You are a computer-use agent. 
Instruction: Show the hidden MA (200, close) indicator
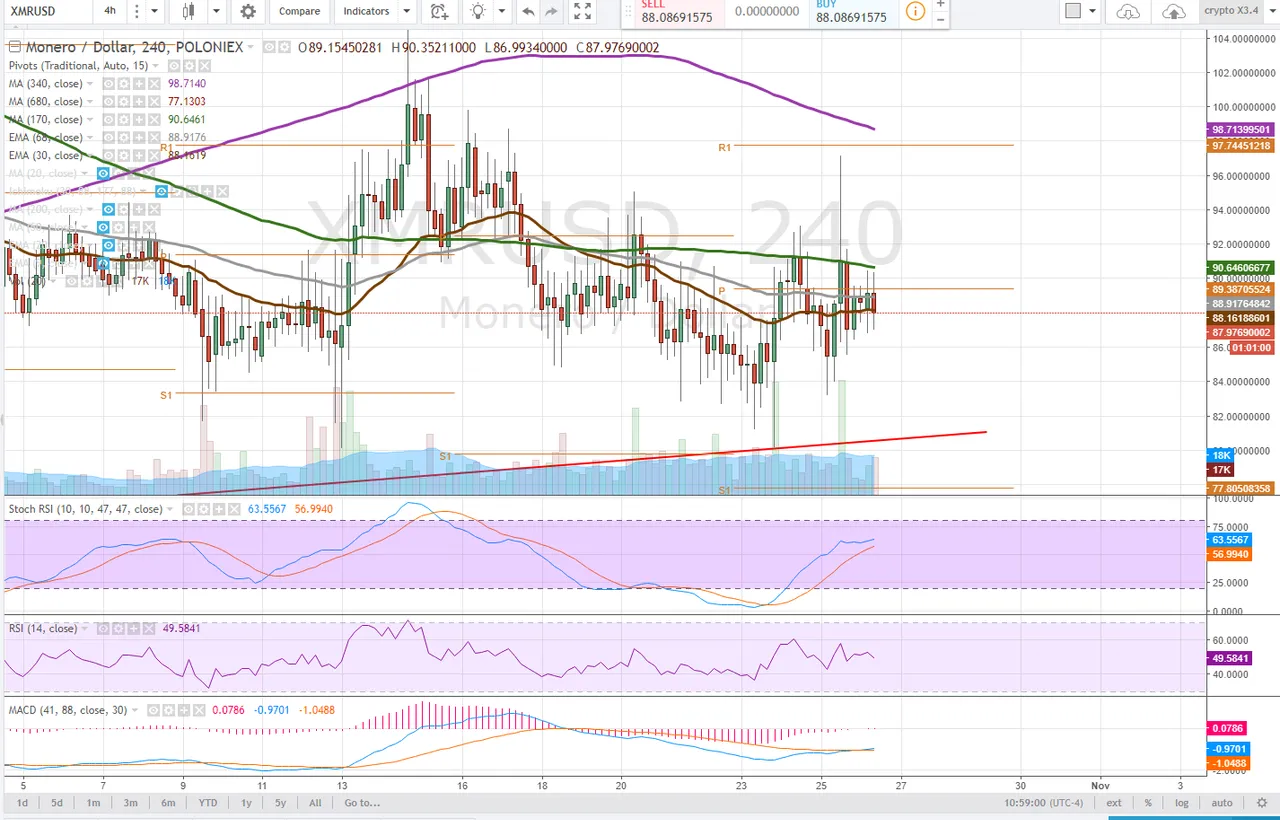coord(108,209)
